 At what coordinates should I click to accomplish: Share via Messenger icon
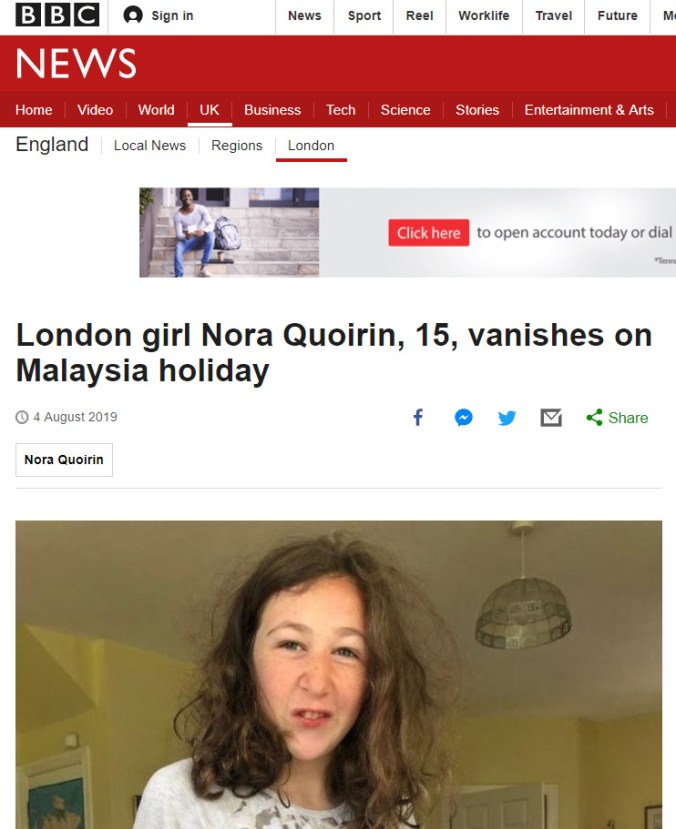tap(464, 418)
